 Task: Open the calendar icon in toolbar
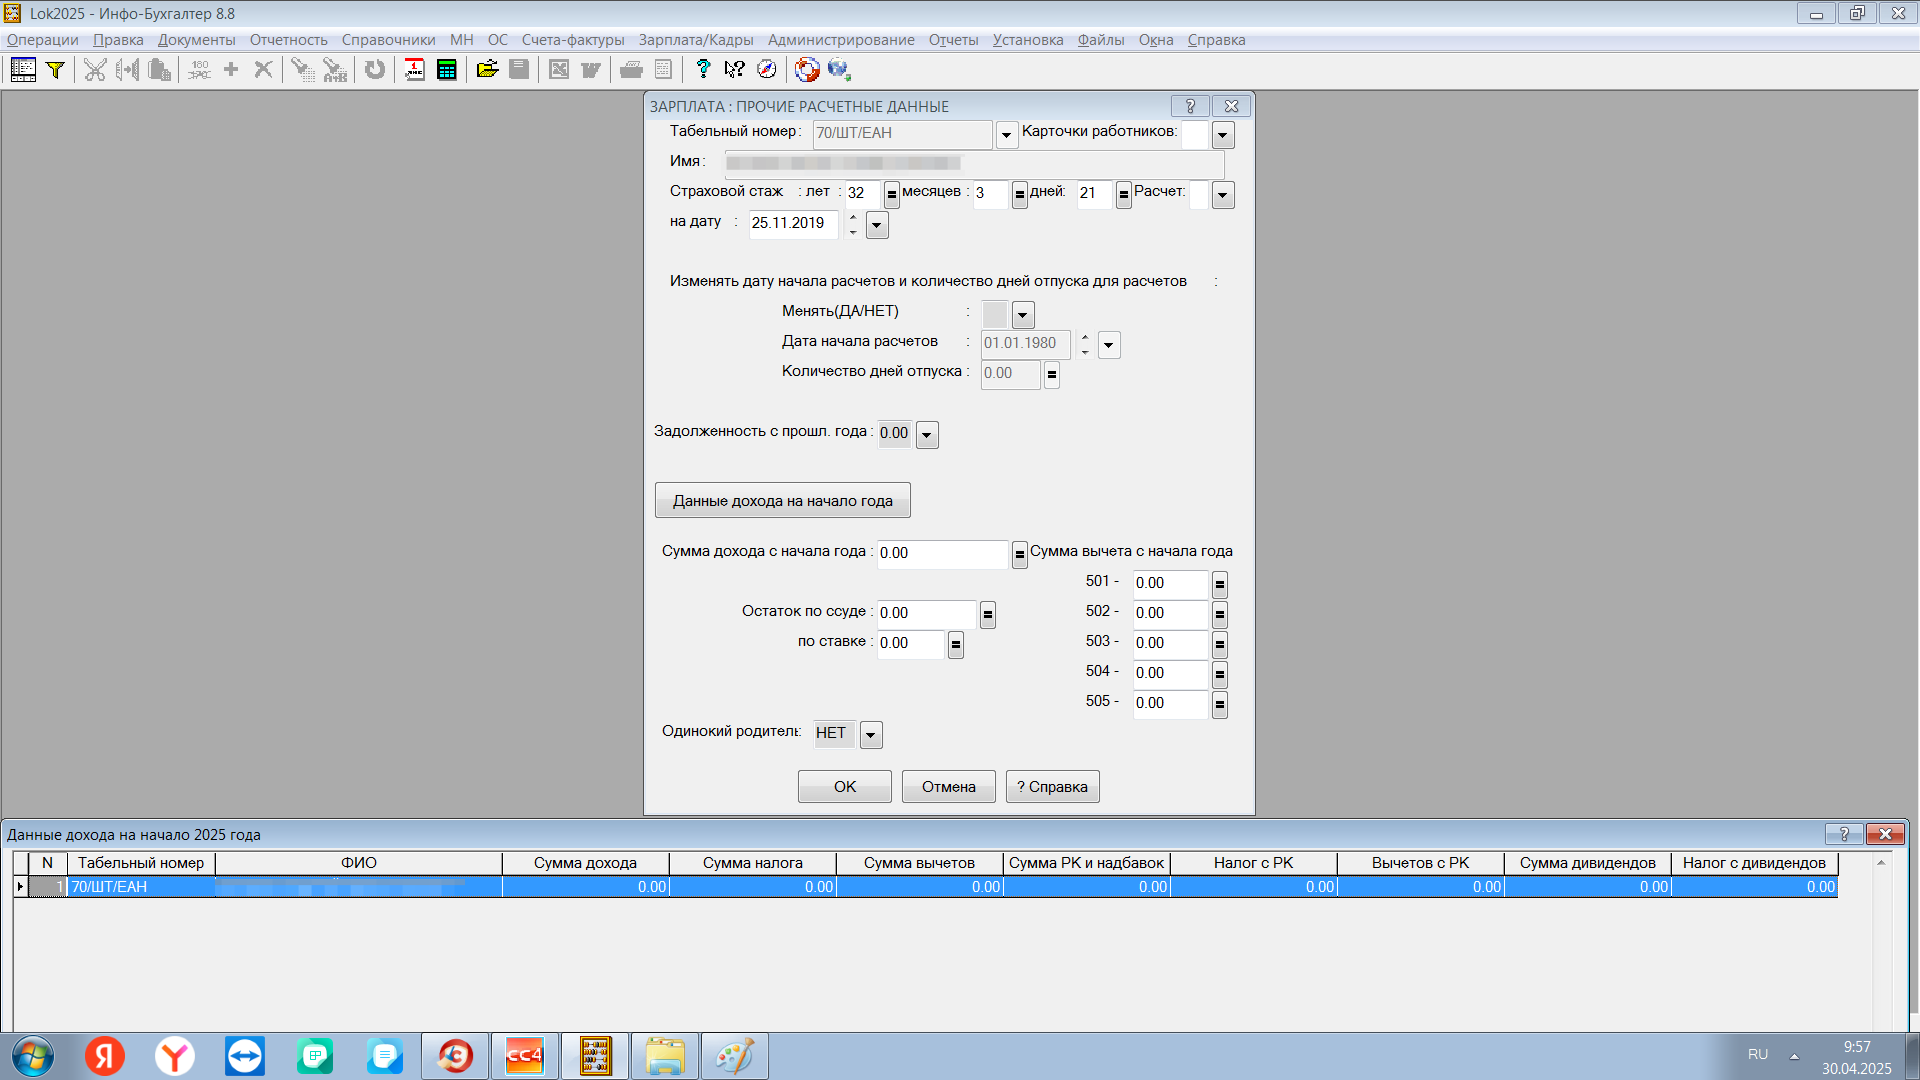coord(414,70)
